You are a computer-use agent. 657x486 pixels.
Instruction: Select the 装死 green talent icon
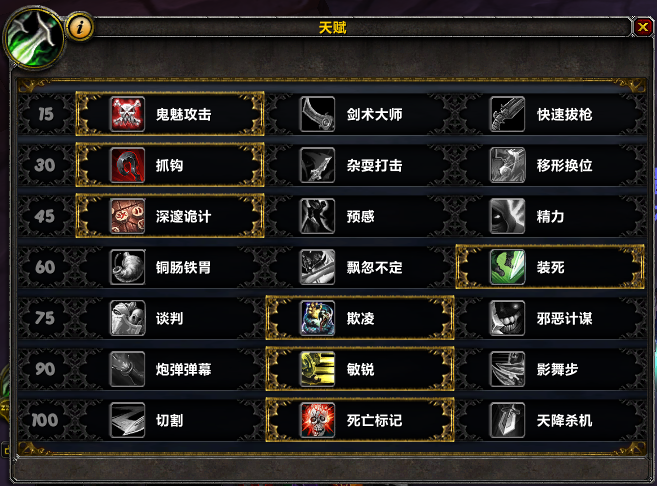[x=507, y=267]
